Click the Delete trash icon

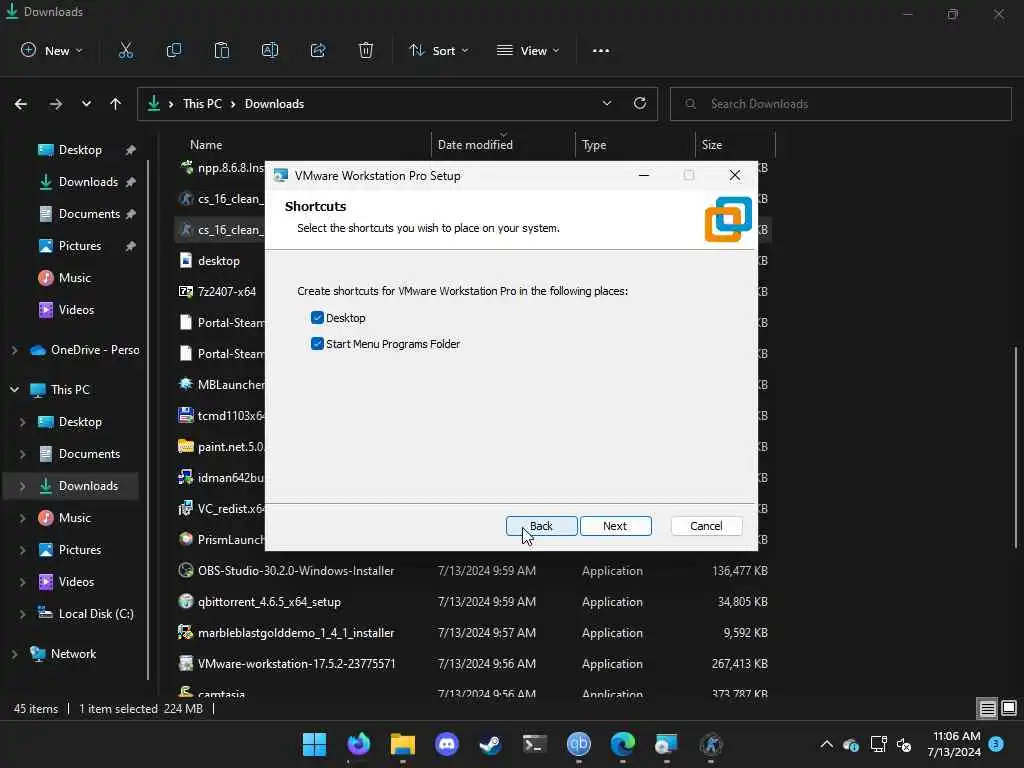point(366,50)
